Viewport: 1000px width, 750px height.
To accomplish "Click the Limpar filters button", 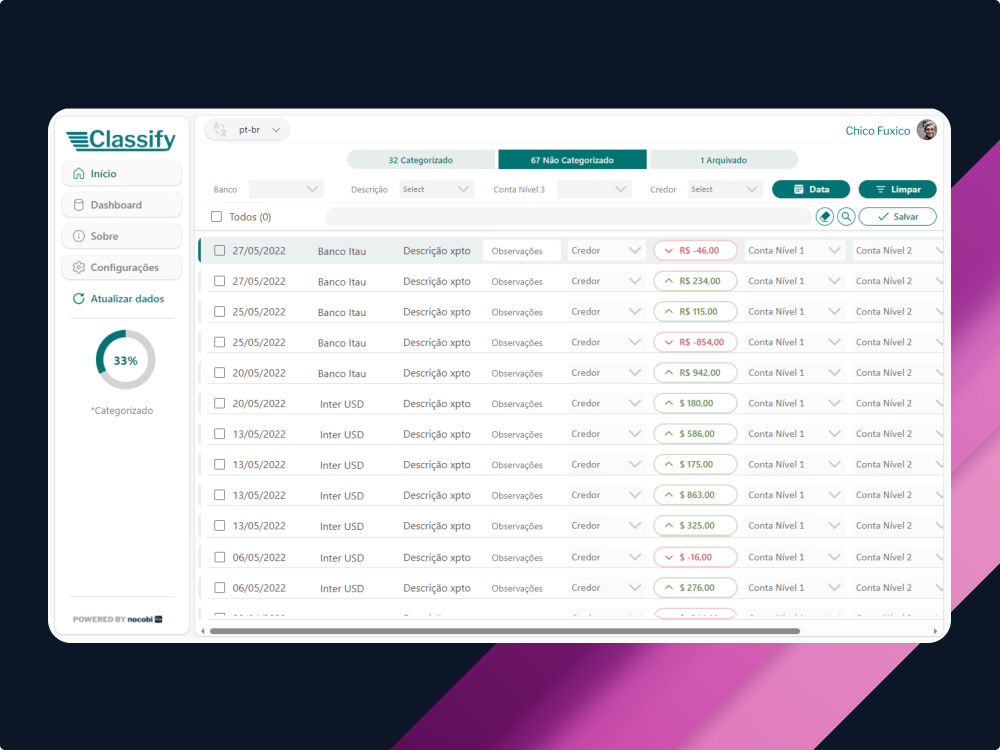I will point(897,189).
